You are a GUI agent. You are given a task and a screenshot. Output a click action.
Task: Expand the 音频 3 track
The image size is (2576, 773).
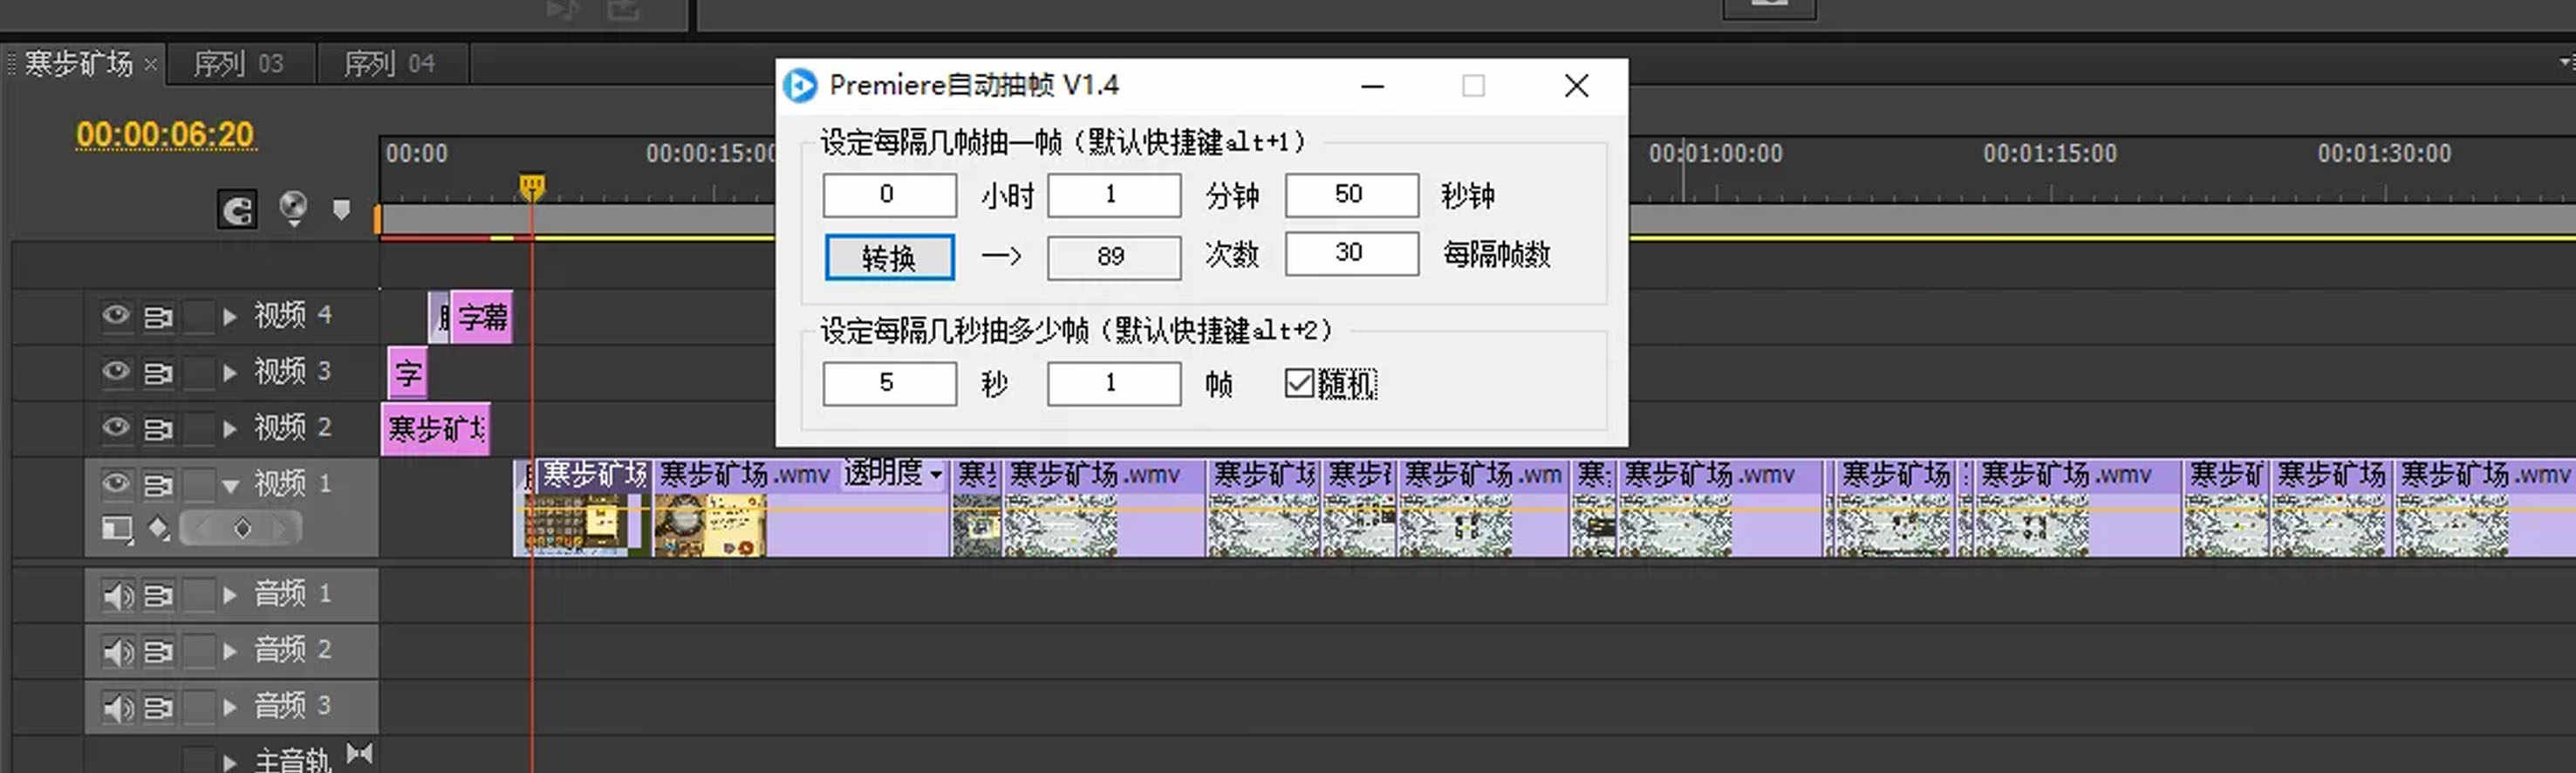click(x=230, y=707)
